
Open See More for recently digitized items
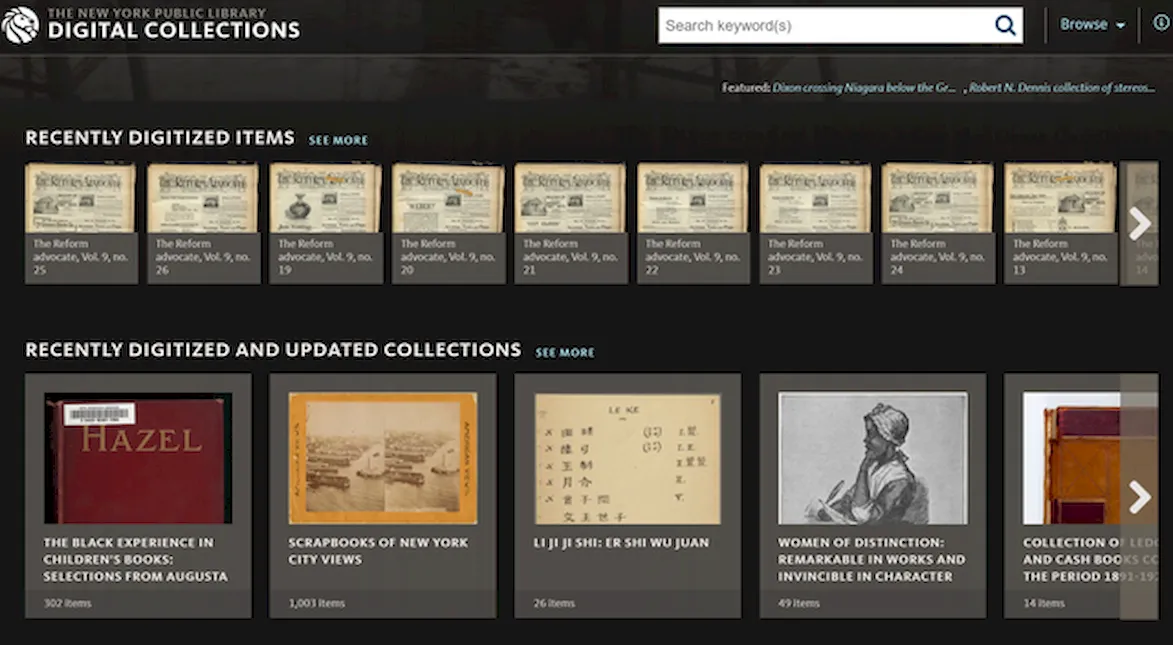click(338, 141)
